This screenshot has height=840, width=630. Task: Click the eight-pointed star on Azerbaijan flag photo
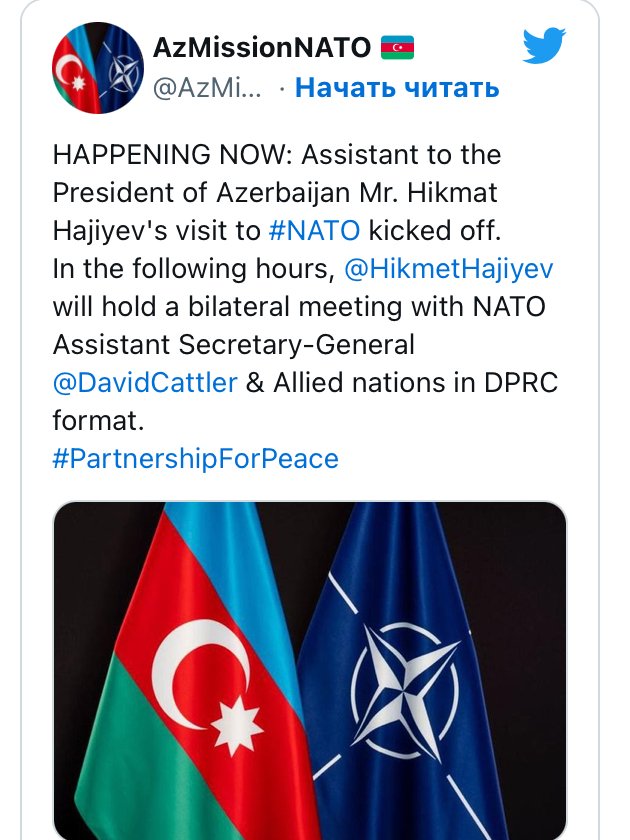[238, 717]
